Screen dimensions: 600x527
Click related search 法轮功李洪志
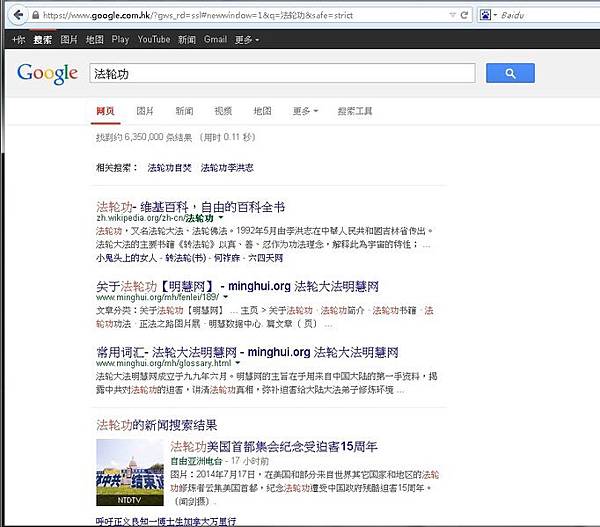click(x=227, y=168)
